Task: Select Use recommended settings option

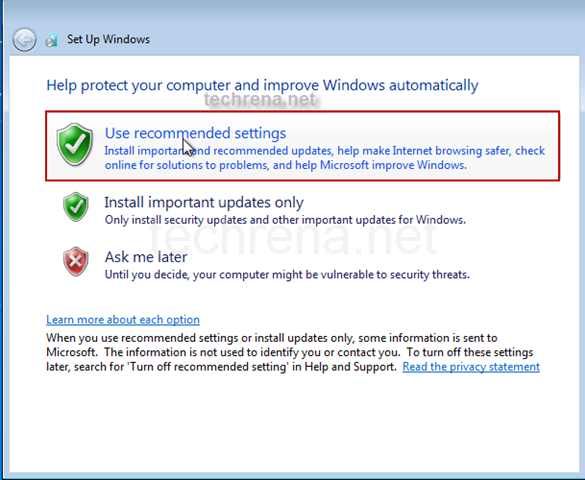Action: point(303,146)
